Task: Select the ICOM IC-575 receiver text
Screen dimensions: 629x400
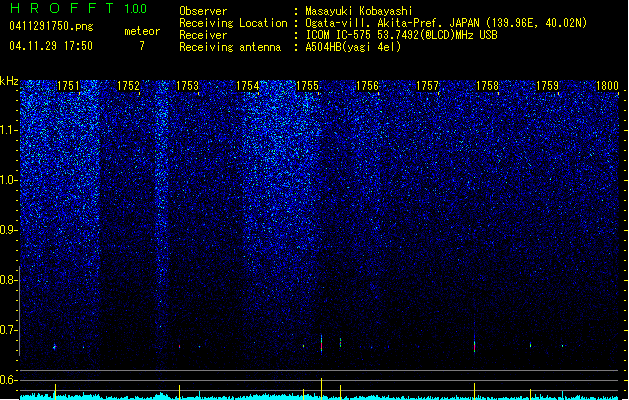Action: tap(401, 35)
